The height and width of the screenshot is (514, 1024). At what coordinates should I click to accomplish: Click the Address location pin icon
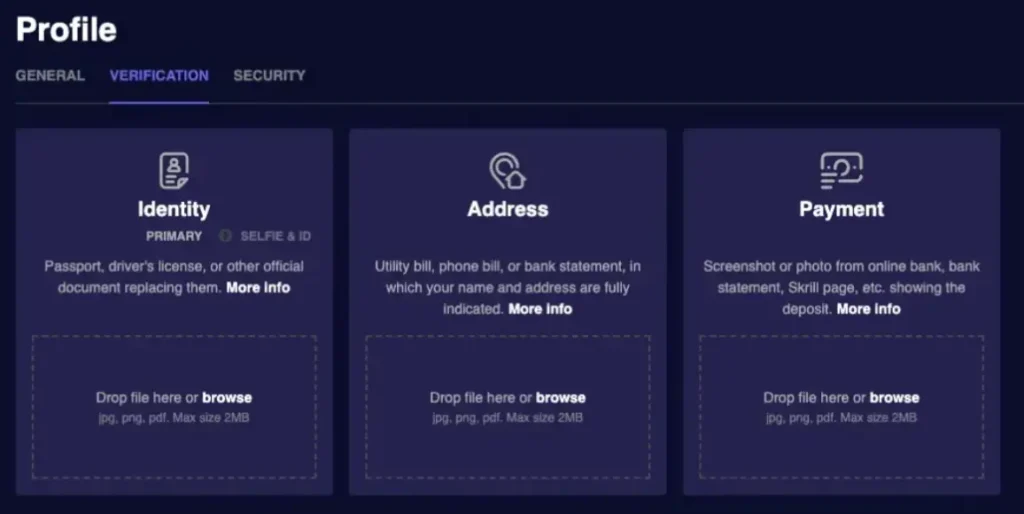507,170
